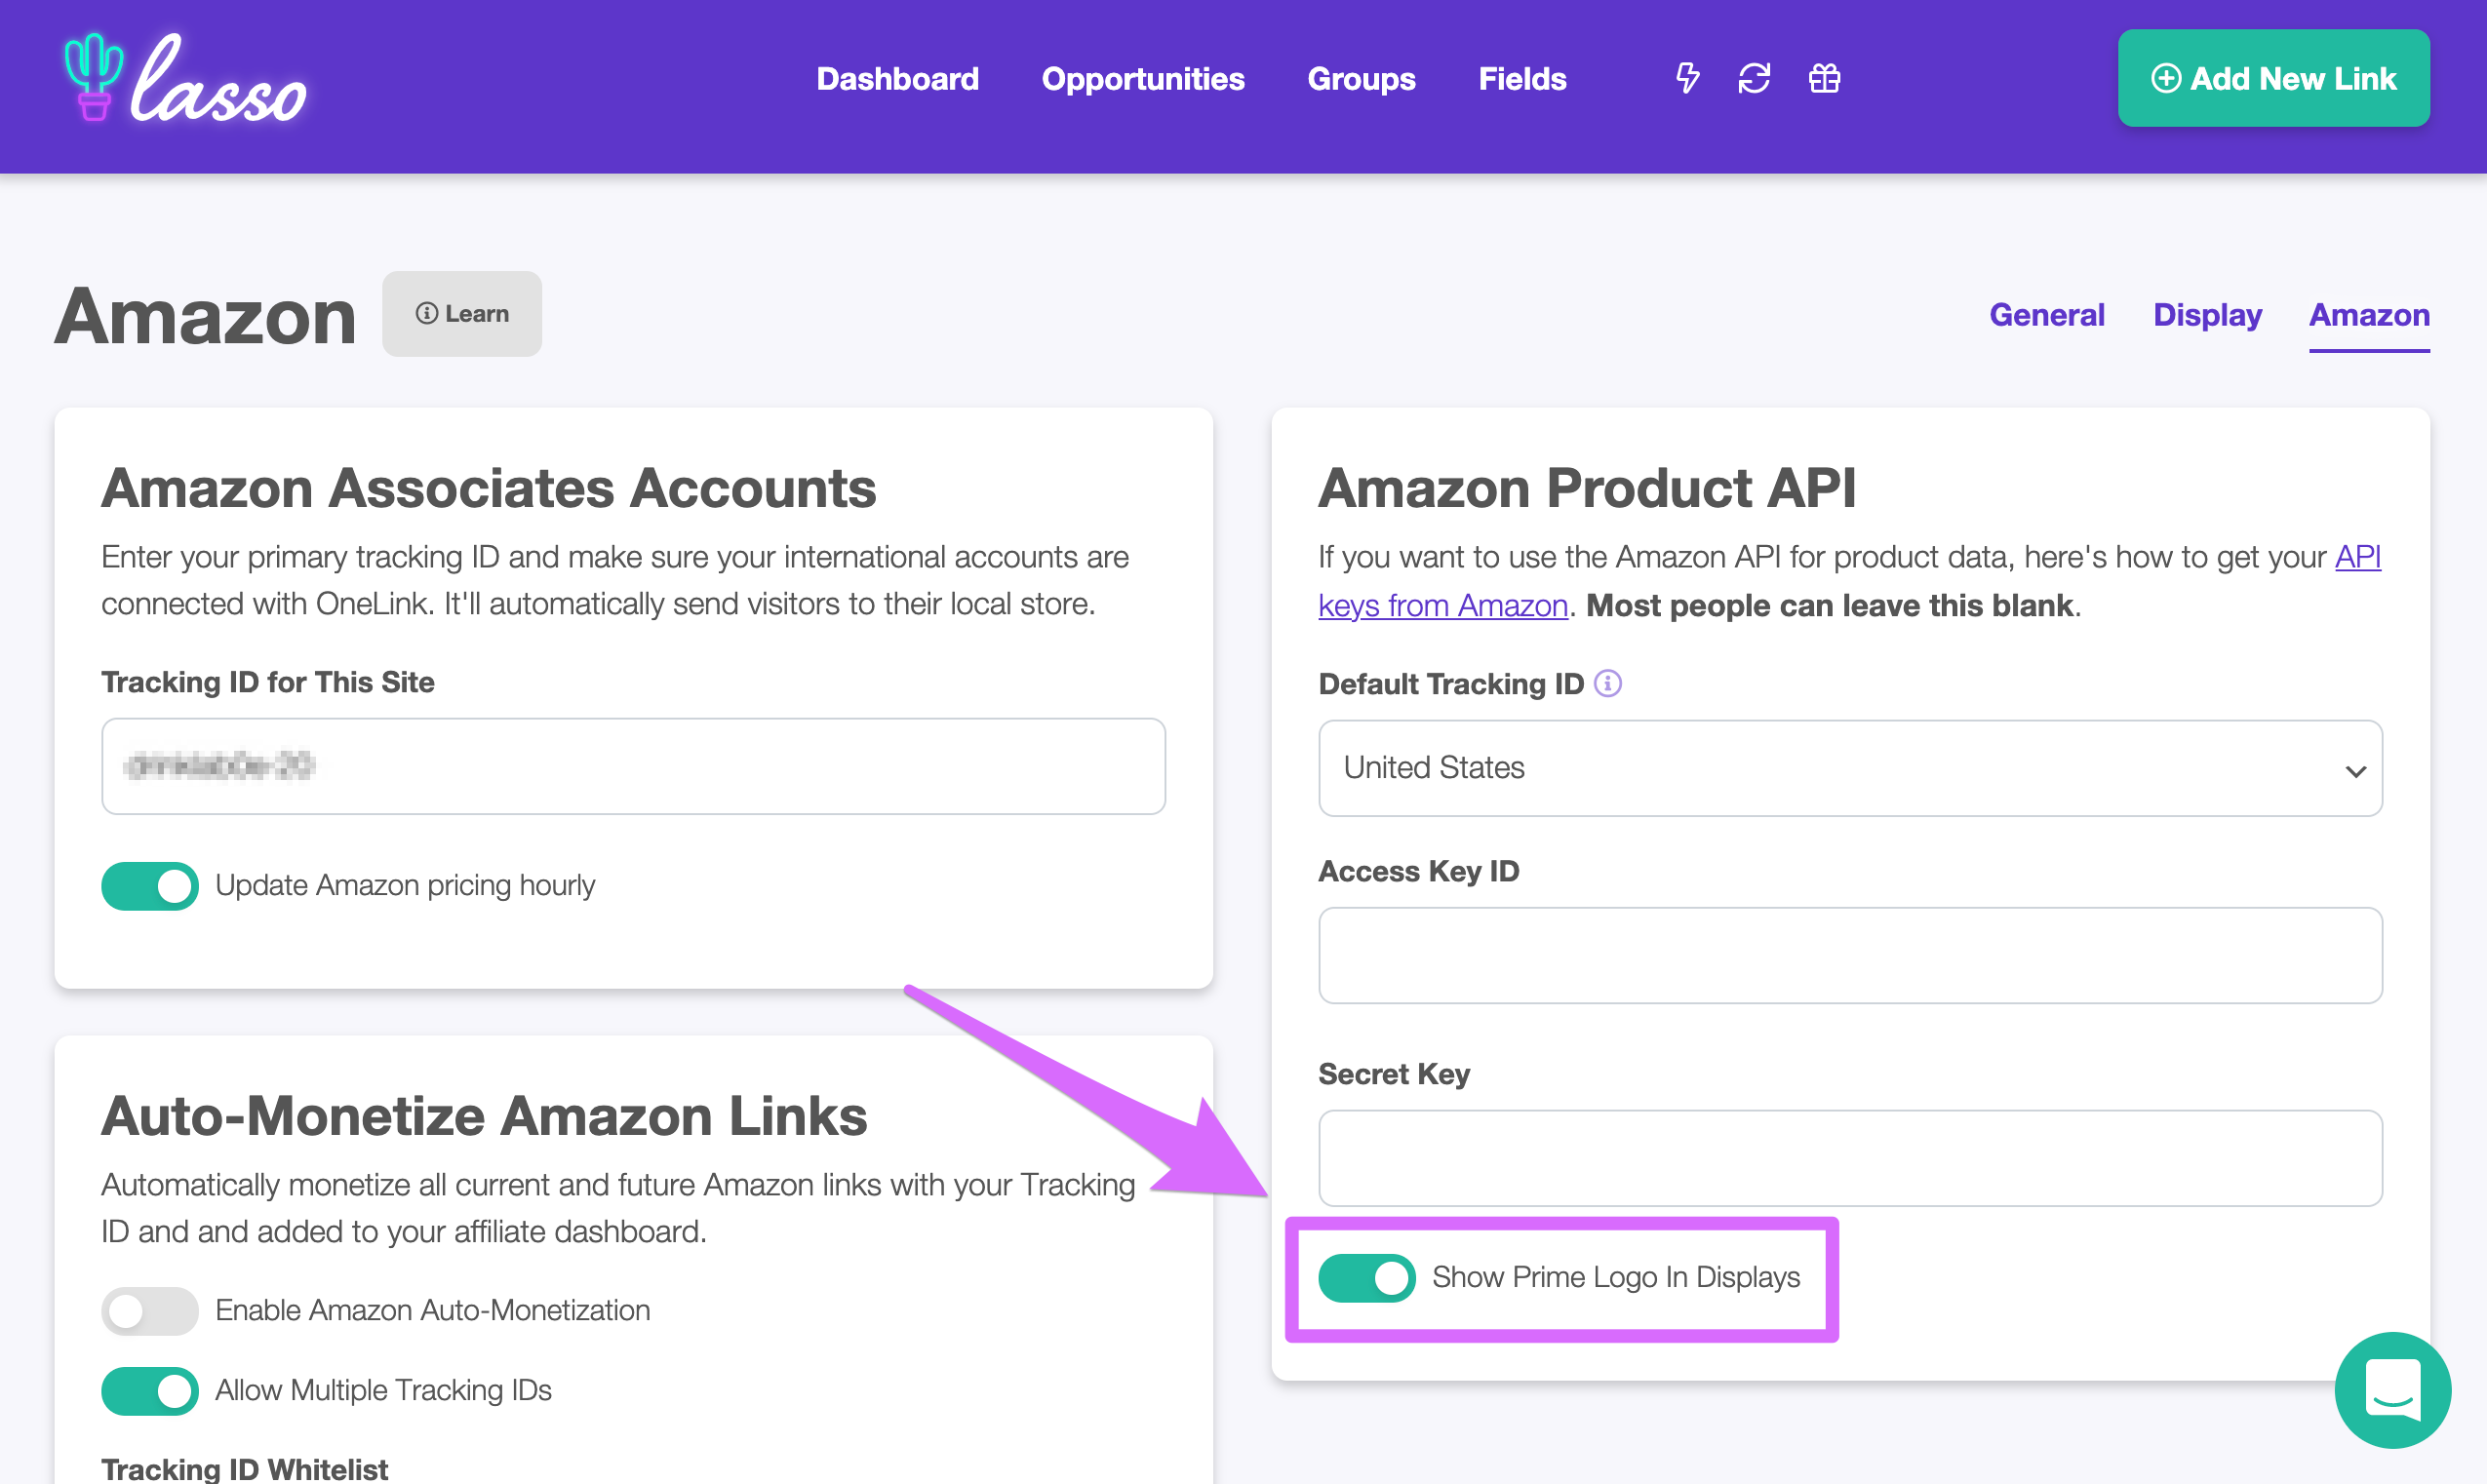Screen dimensions: 2487x1484
Task: Open the gift box icon in header
Action: click(x=1824, y=78)
